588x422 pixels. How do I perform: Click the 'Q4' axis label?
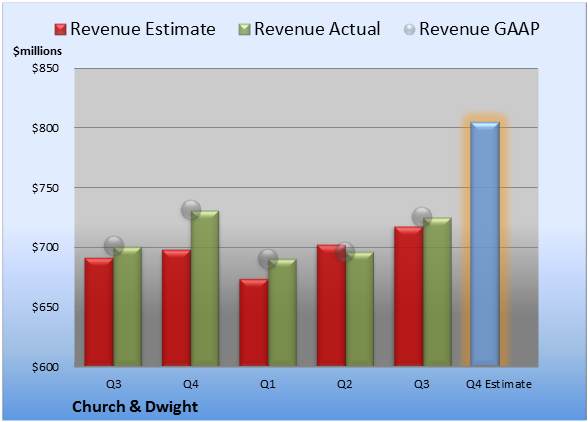click(190, 384)
